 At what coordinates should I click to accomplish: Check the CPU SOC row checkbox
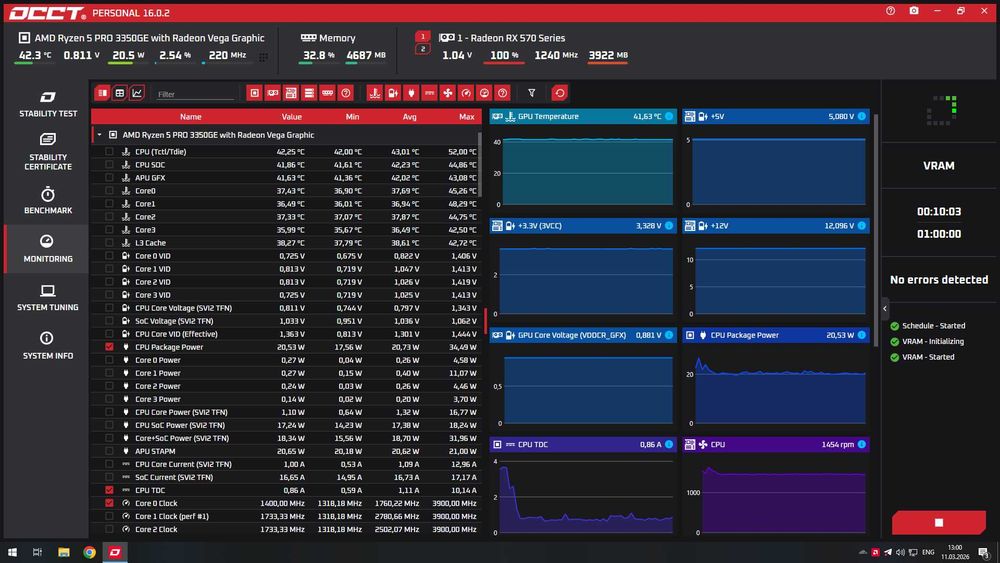click(109, 165)
